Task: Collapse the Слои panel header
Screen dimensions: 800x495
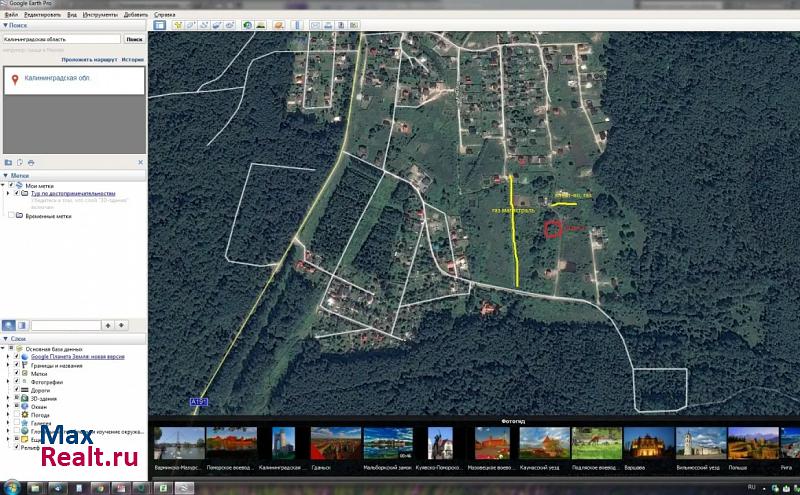Action: (5, 339)
